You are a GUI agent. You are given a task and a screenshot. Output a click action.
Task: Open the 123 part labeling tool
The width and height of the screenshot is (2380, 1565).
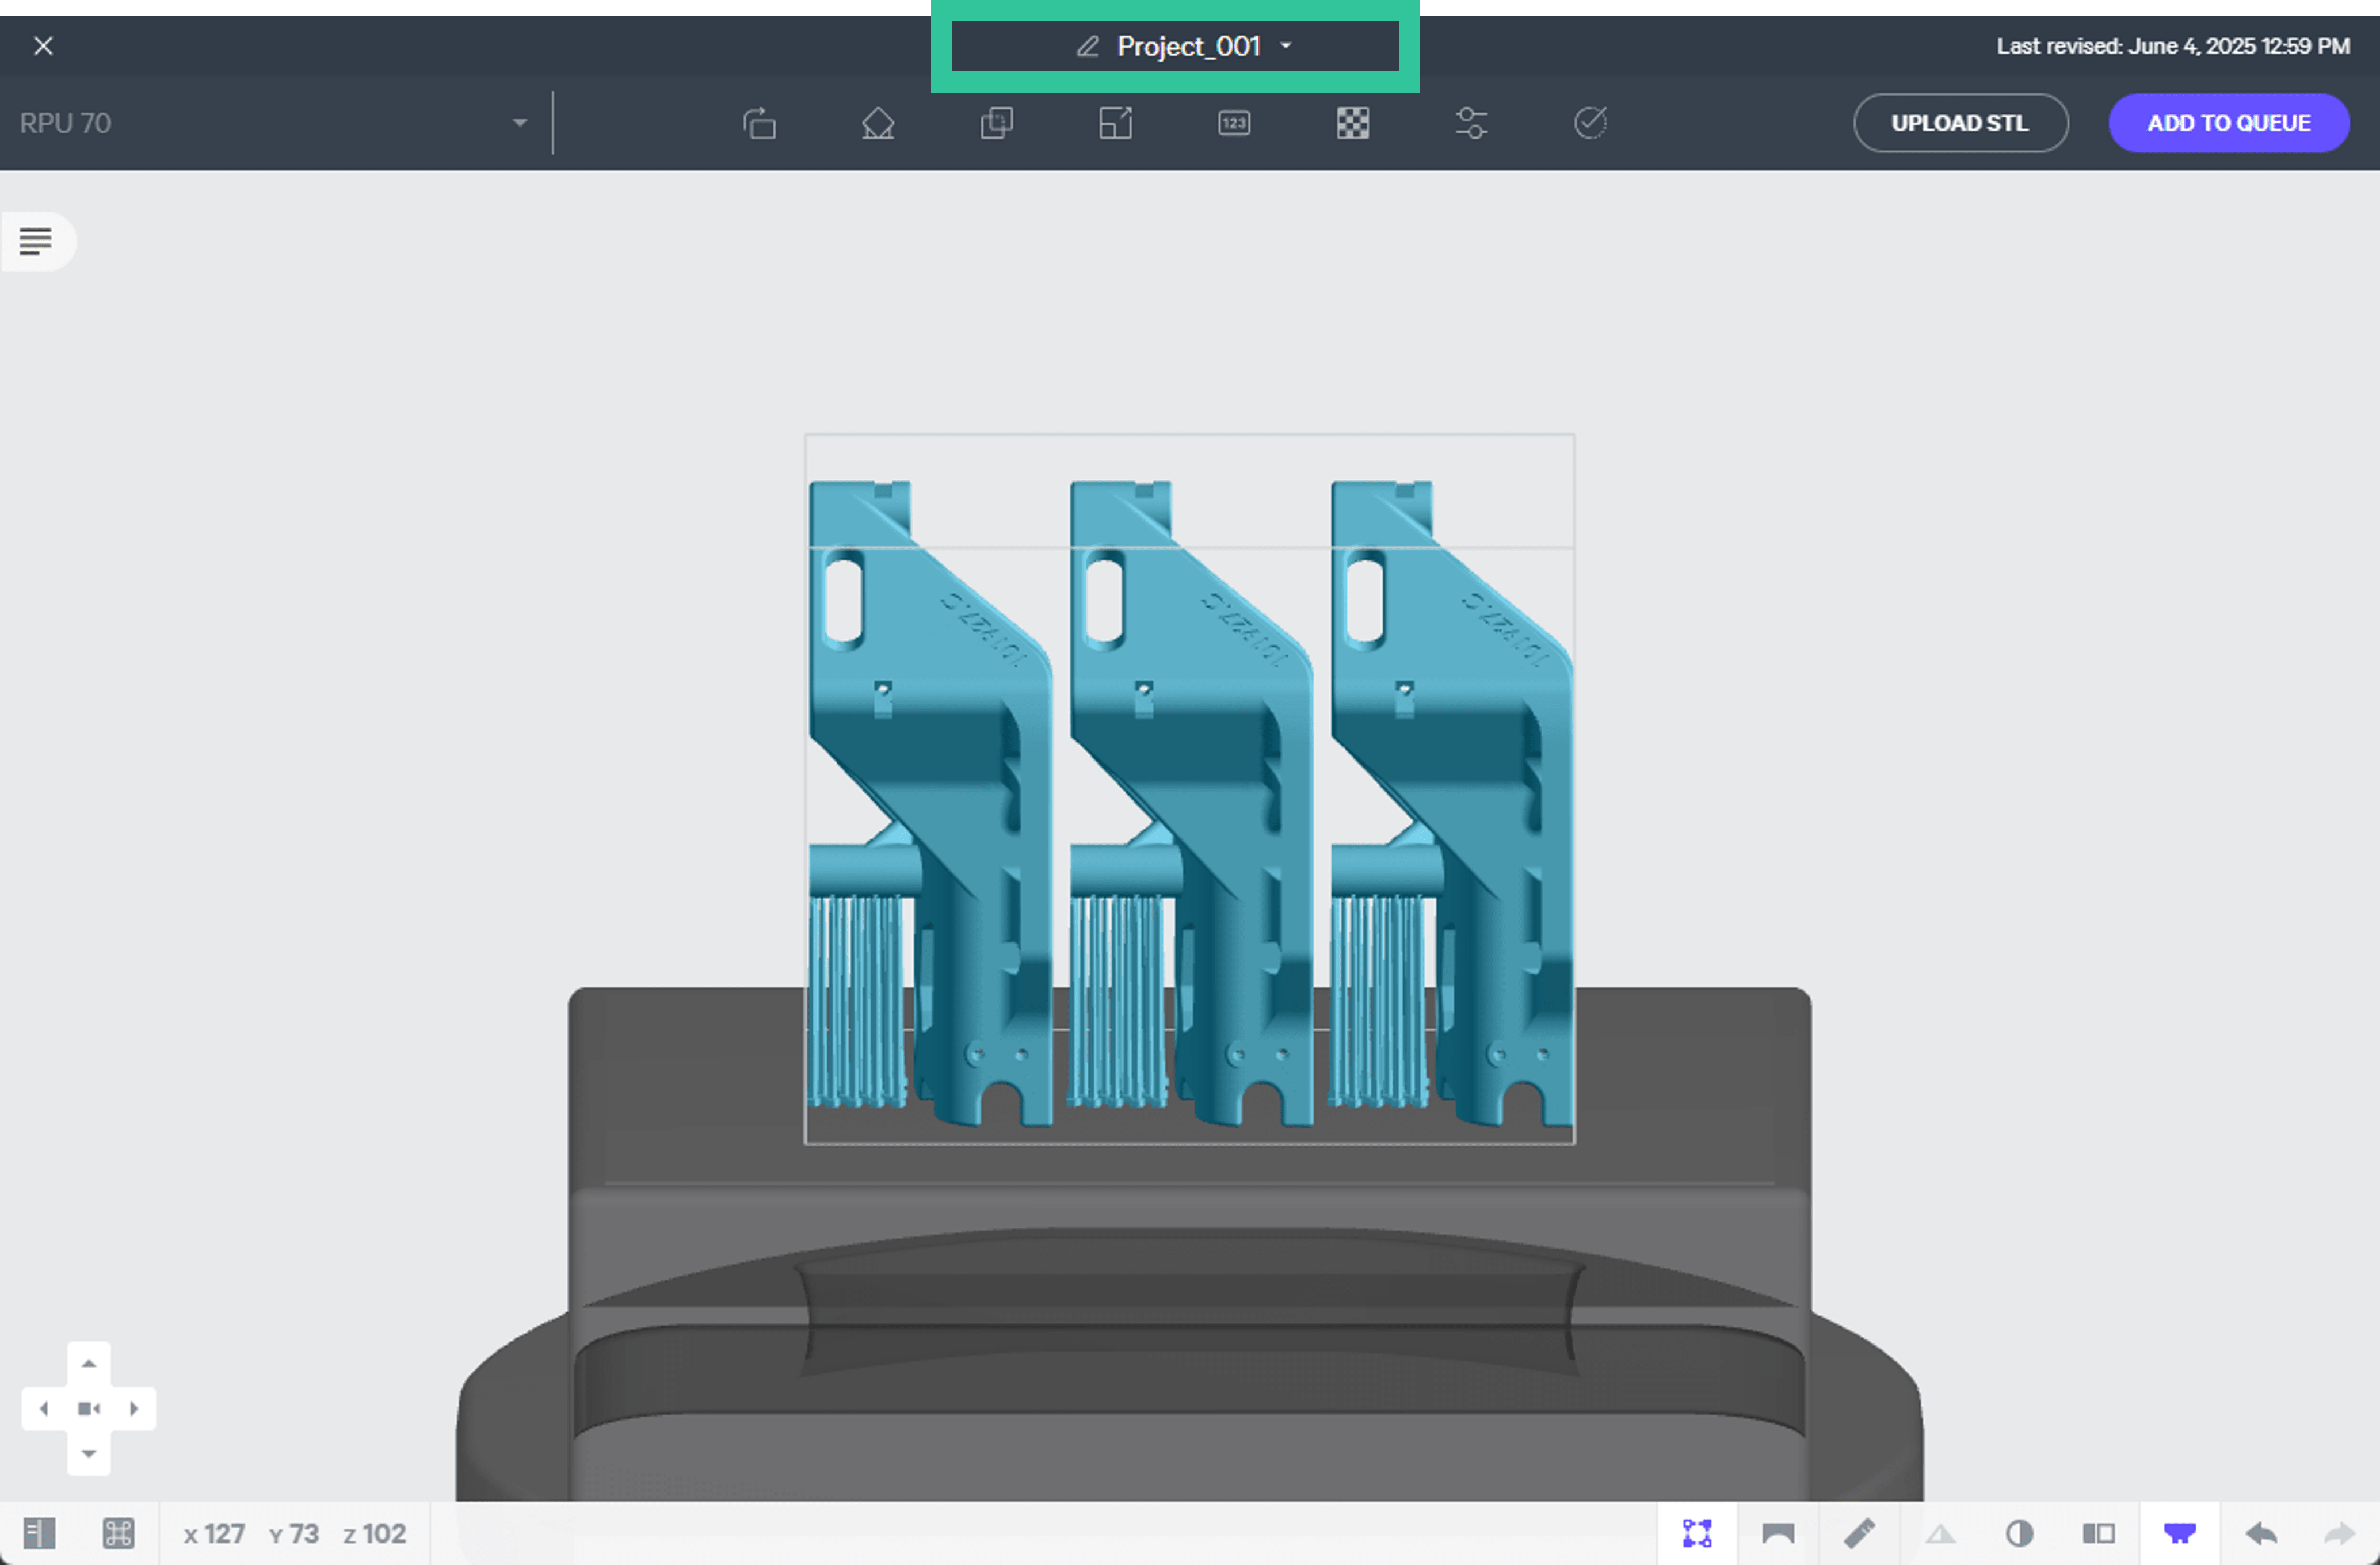click(x=1234, y=123)
